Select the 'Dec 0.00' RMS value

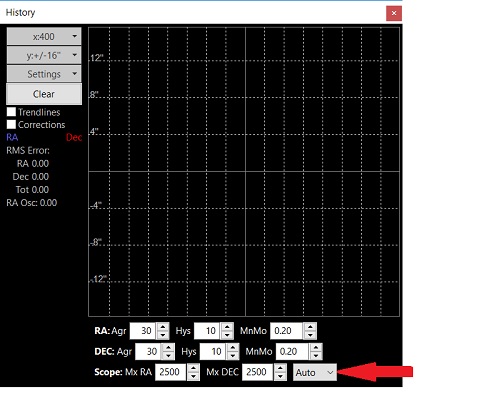point(31,177)
